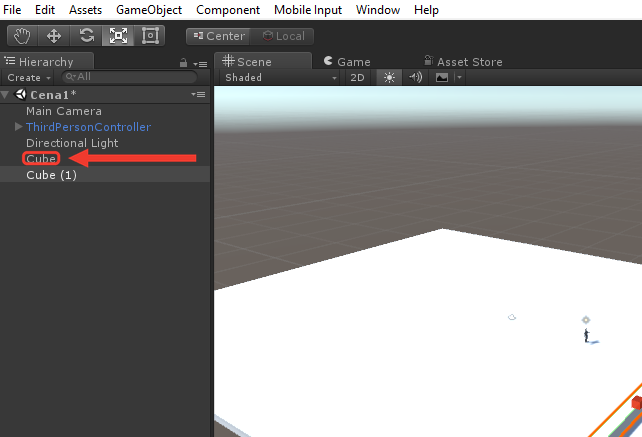Select the Move tool
Image resolution: width=642 pixels, height=437 pixels.
pos(54,36)
